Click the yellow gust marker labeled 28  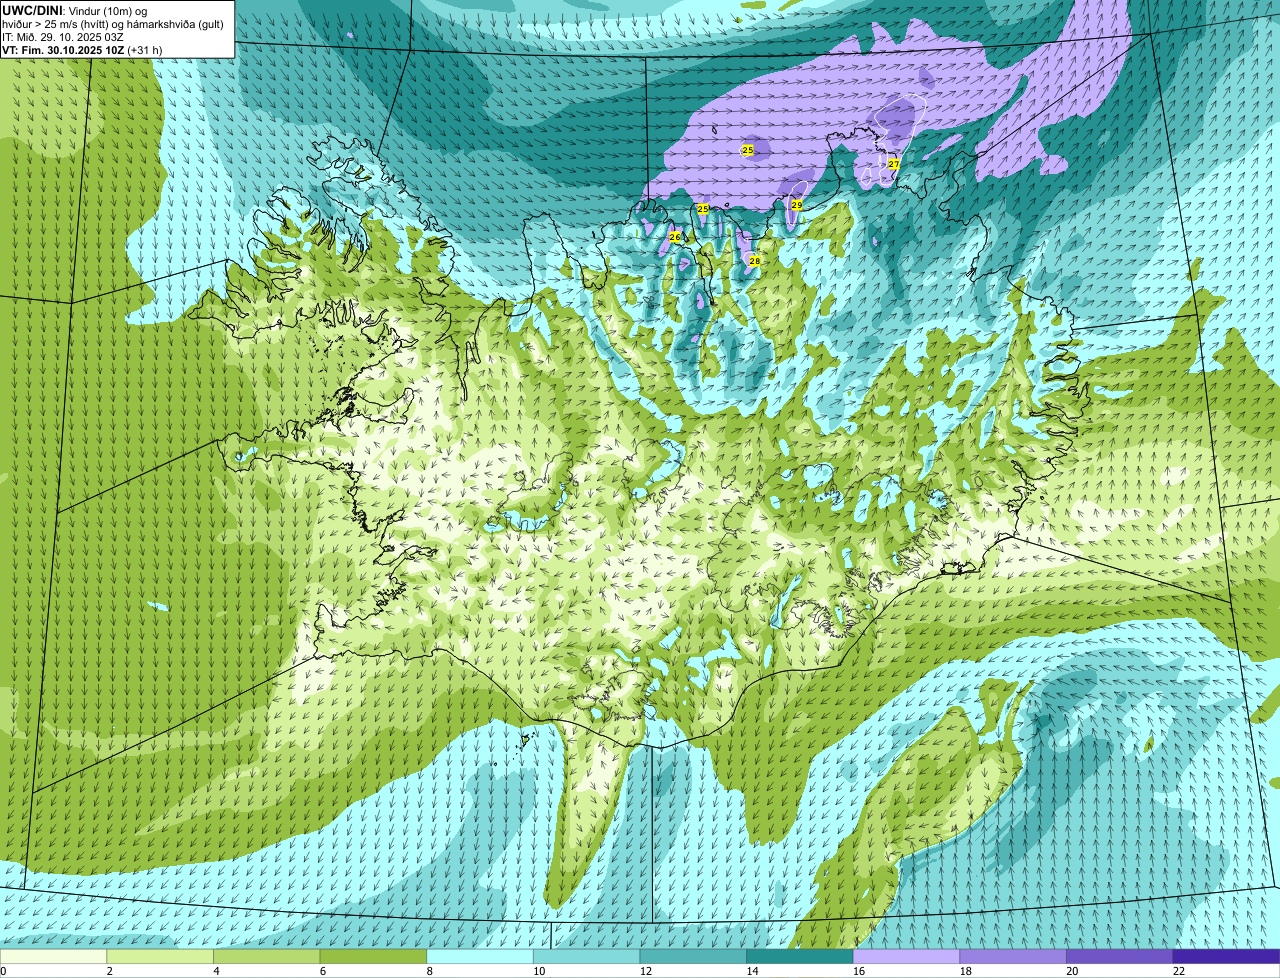755,261
